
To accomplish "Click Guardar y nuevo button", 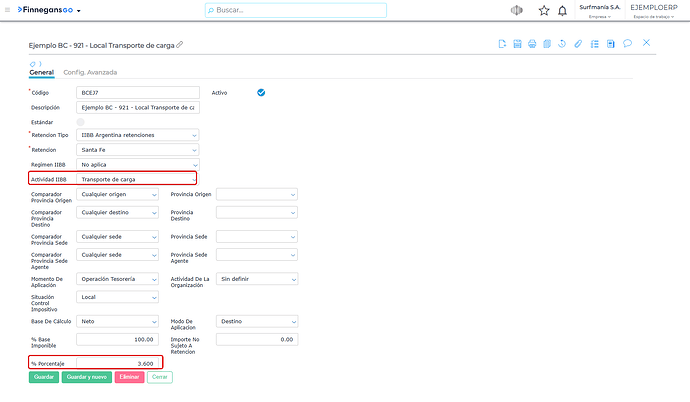I will click(x=87, y=377).
